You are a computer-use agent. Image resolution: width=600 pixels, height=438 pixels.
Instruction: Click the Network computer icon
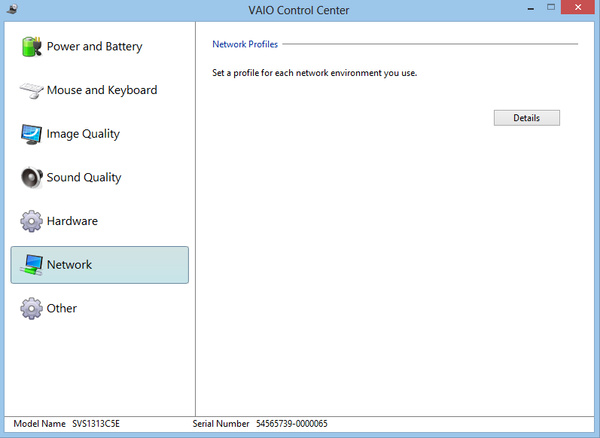[31, 265]
